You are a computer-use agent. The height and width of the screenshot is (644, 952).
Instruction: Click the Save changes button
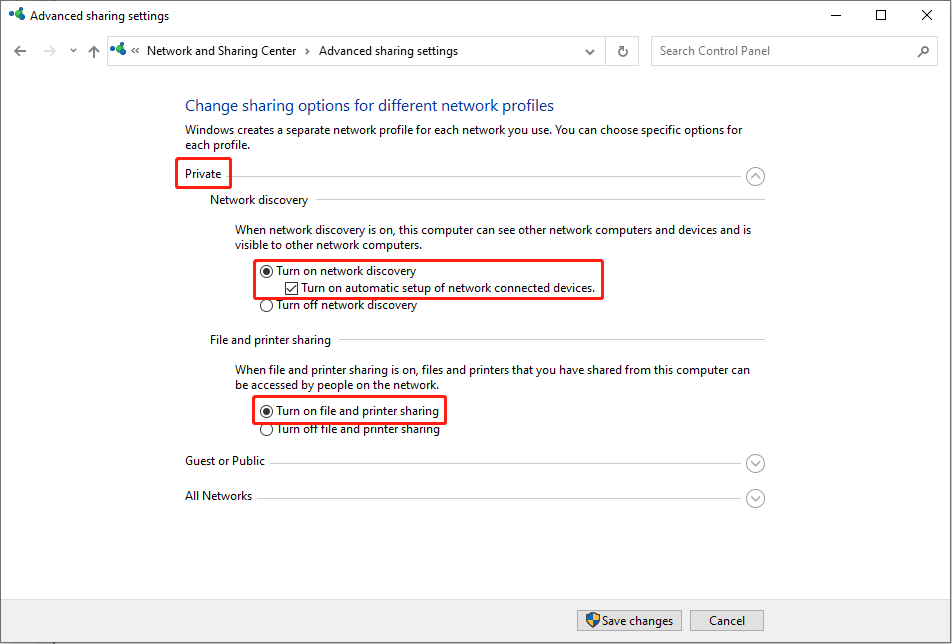630,620
